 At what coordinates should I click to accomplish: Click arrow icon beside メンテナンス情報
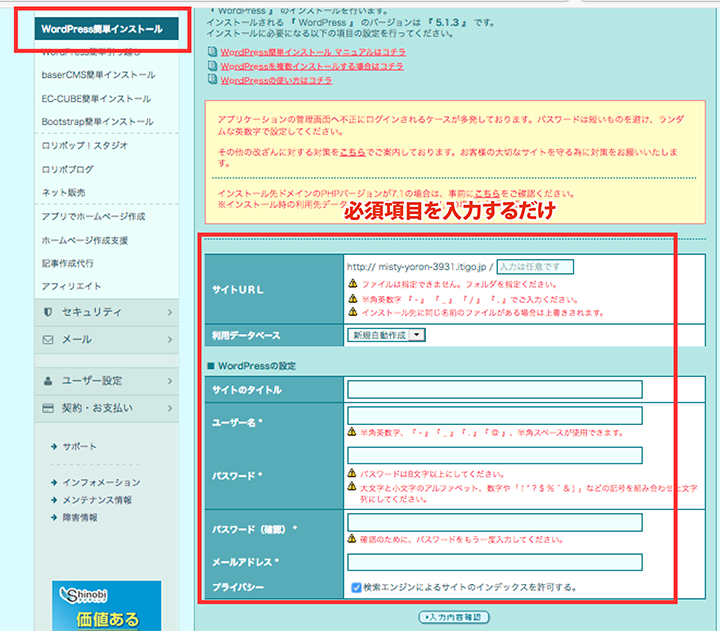click(x=54, y=500)
